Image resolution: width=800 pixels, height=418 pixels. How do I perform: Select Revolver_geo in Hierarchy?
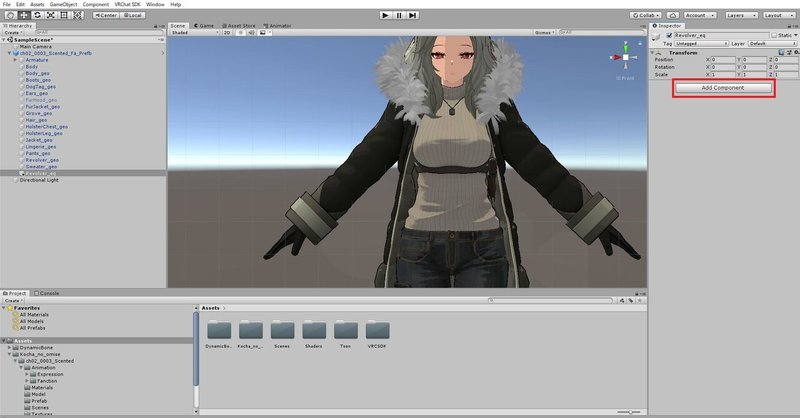pyautogui.click(x=42, y=160)
